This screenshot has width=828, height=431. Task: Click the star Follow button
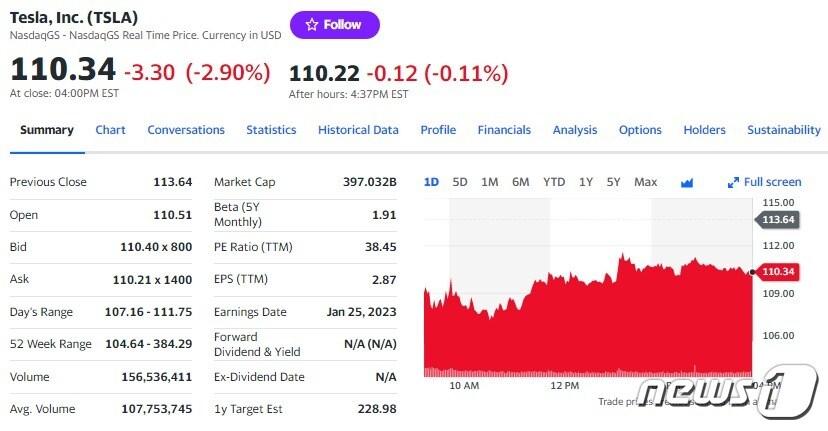tap(334, 25)
